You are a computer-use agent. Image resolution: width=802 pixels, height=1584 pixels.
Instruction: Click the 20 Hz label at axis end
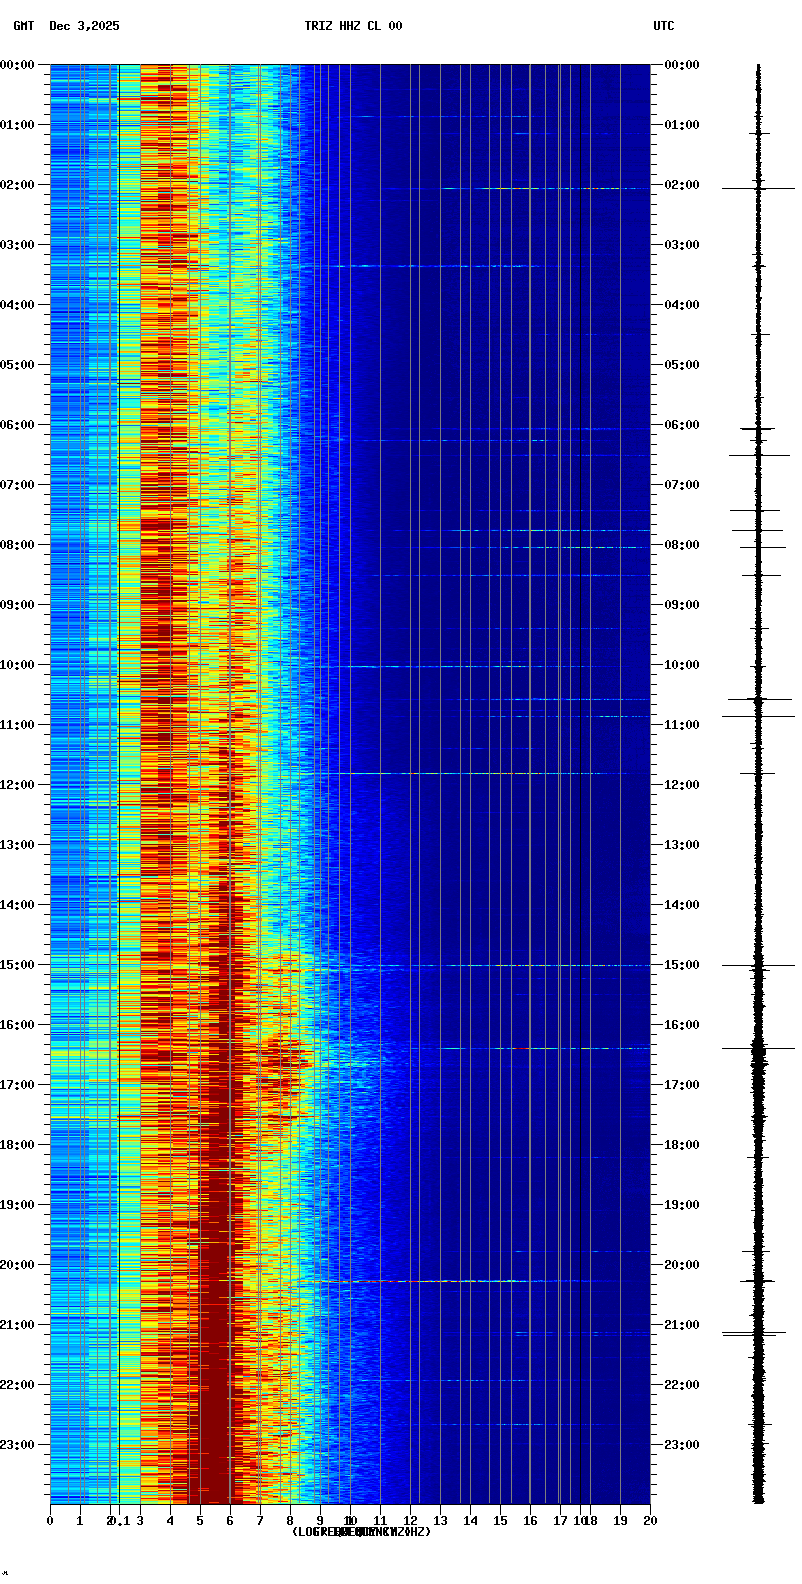click(650, 1521)
